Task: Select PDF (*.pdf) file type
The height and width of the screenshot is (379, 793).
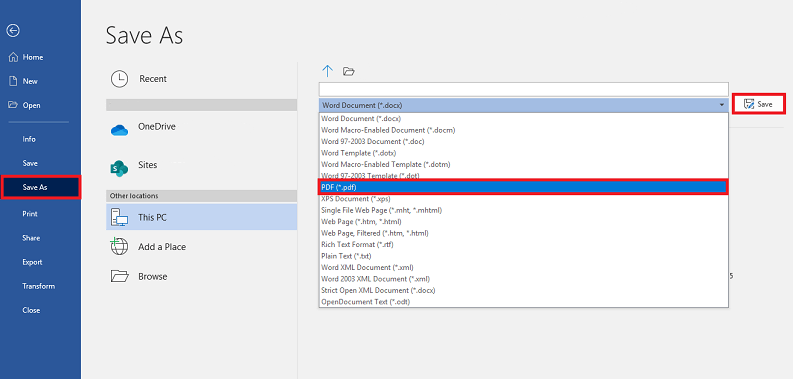Action: (523, 187)
